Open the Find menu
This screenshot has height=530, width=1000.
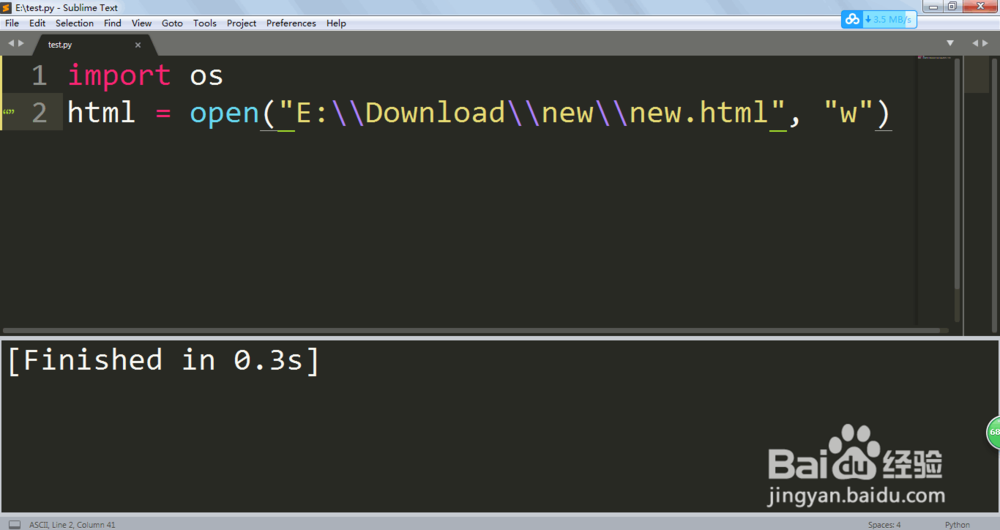pyautogui.click(x=112, y=23)
